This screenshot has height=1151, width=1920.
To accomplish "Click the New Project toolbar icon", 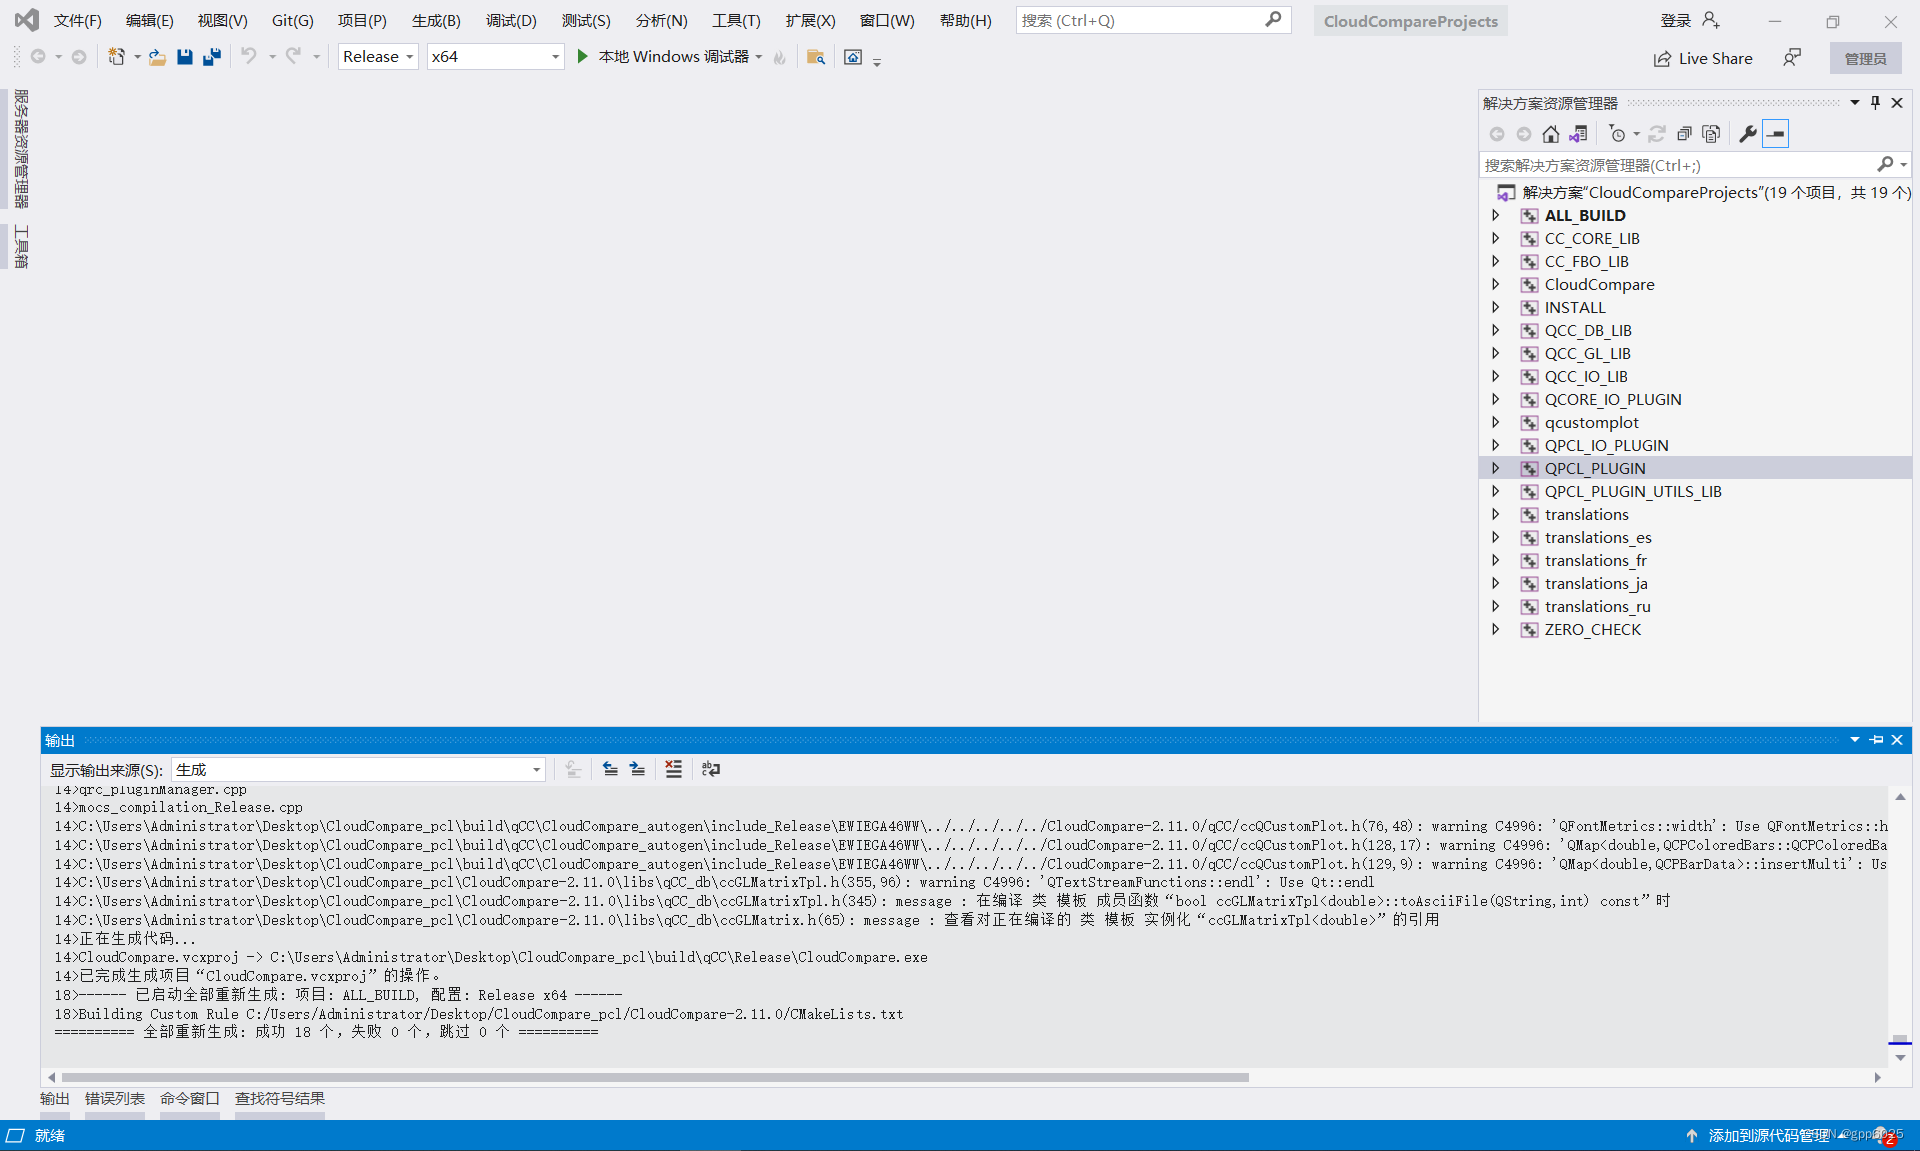I will 116,57.
